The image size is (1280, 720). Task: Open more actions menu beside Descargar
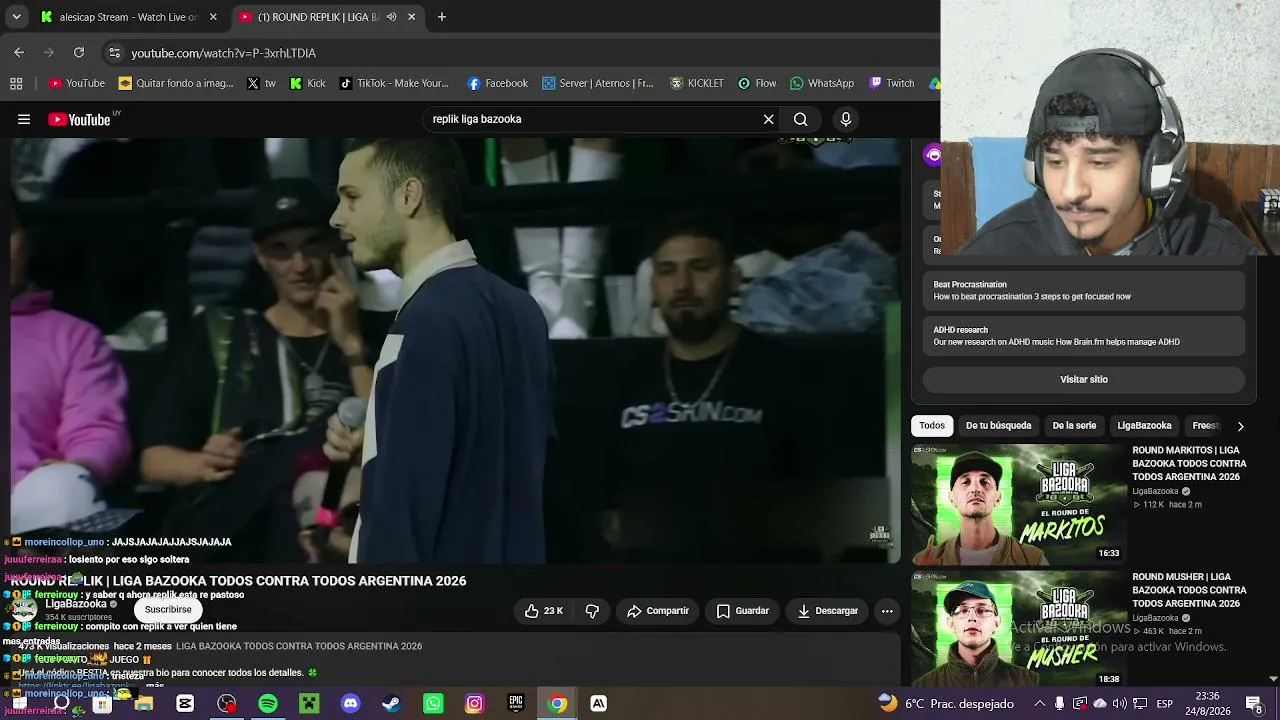(x=887, y=611)
